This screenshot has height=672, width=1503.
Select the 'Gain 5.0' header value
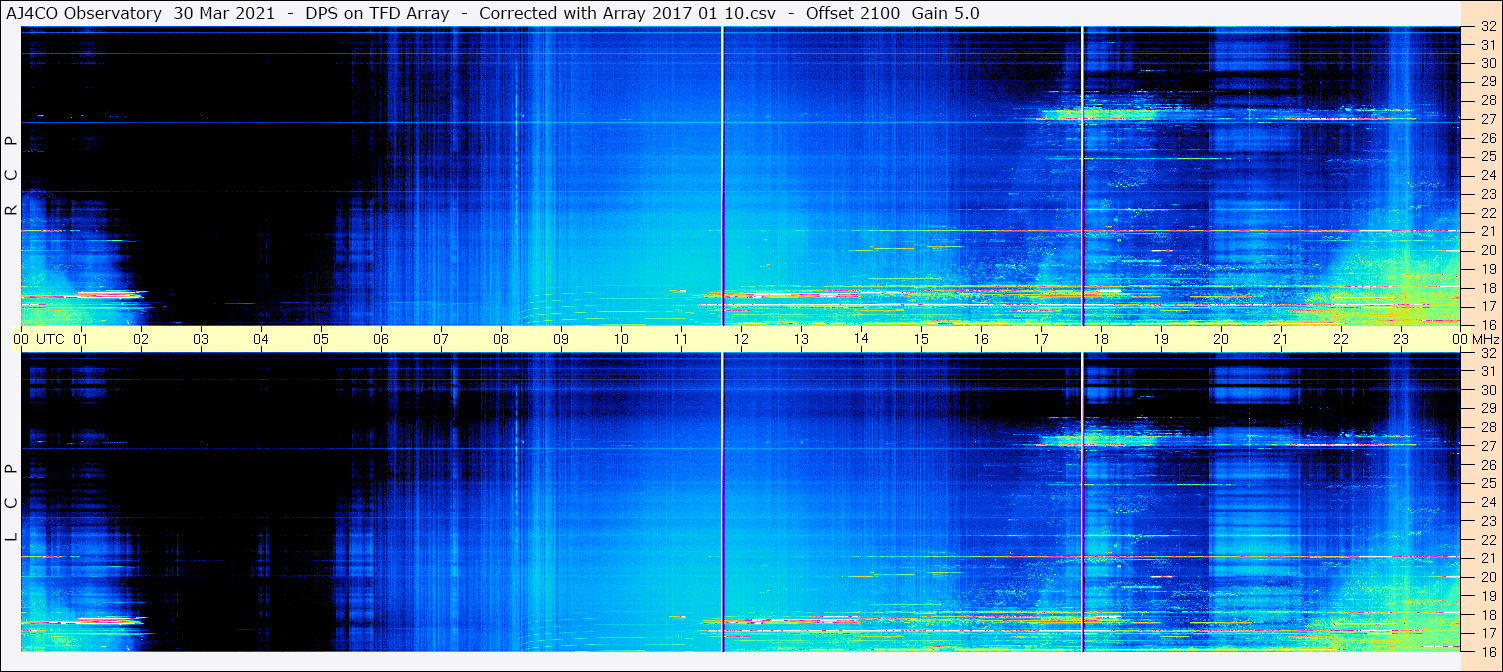pos(945,14)
